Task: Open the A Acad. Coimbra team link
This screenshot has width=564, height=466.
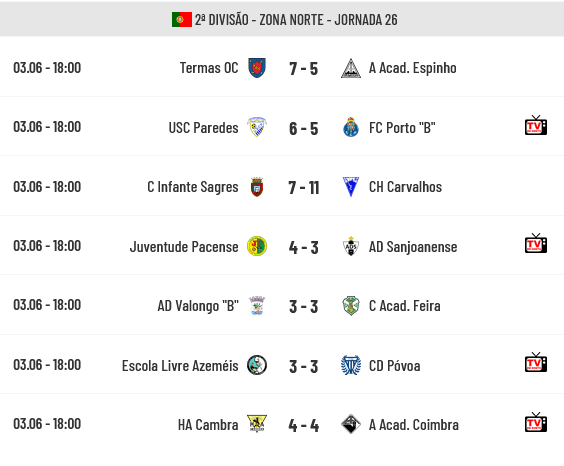Action: (x=414, y=425)
